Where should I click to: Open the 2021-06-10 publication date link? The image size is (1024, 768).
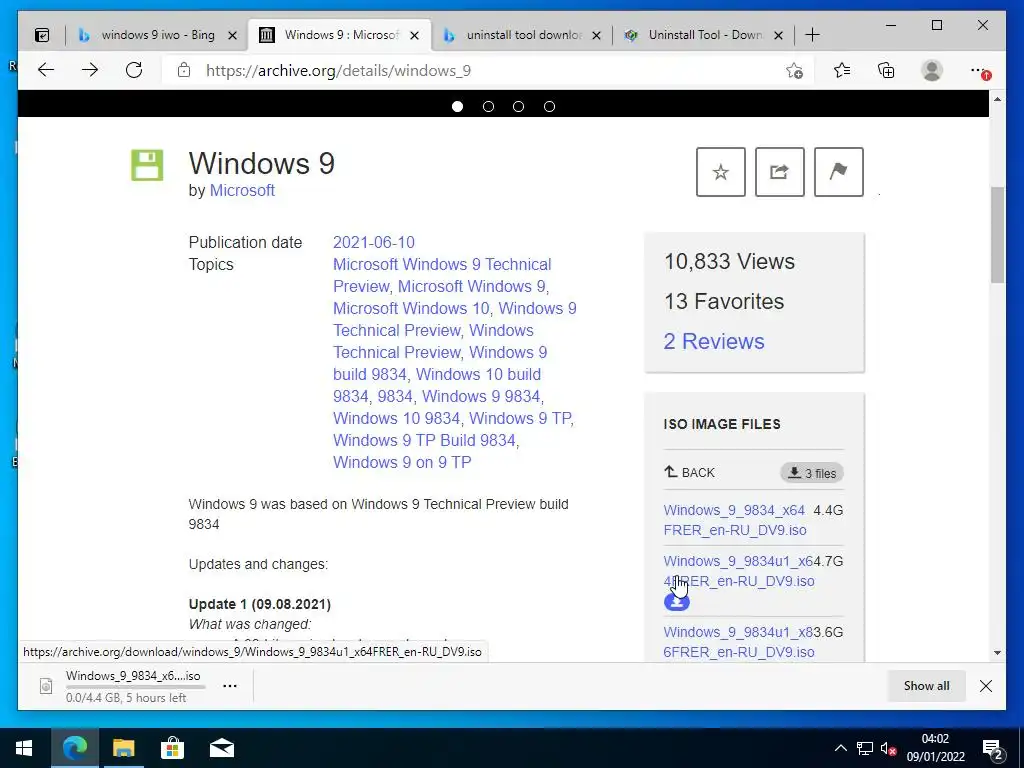(374, 242)
